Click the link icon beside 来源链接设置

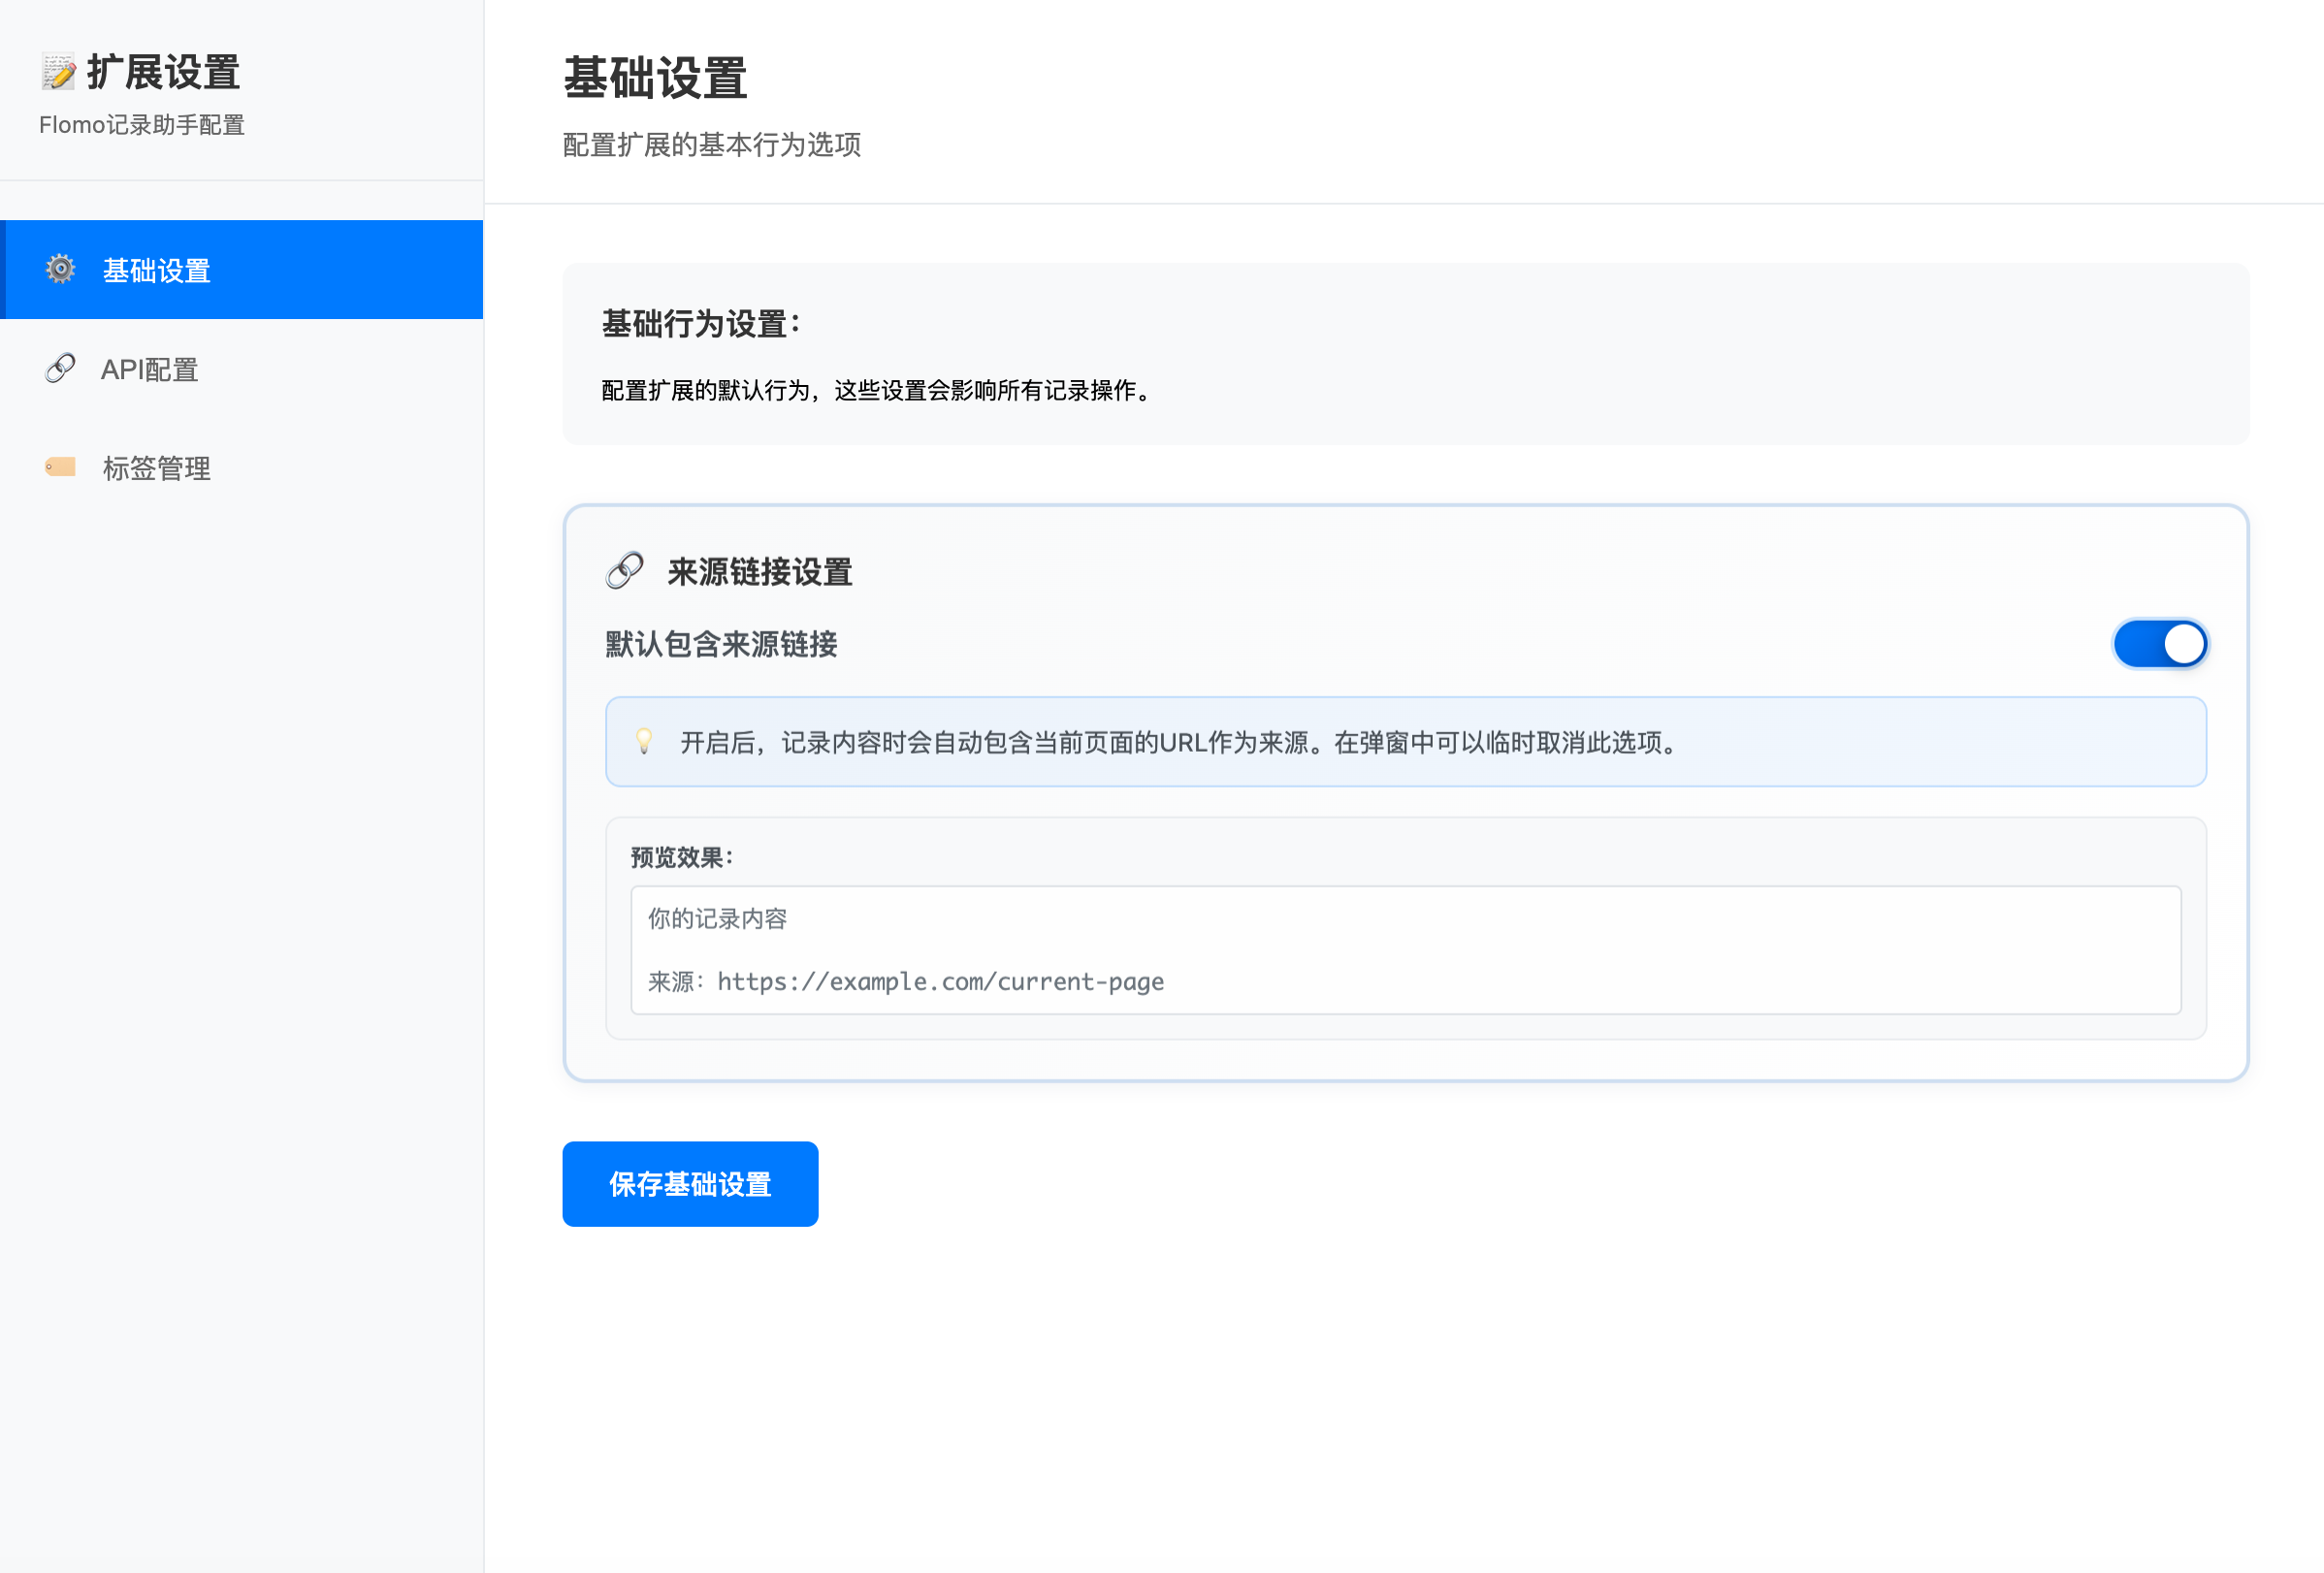click(625, 571)
